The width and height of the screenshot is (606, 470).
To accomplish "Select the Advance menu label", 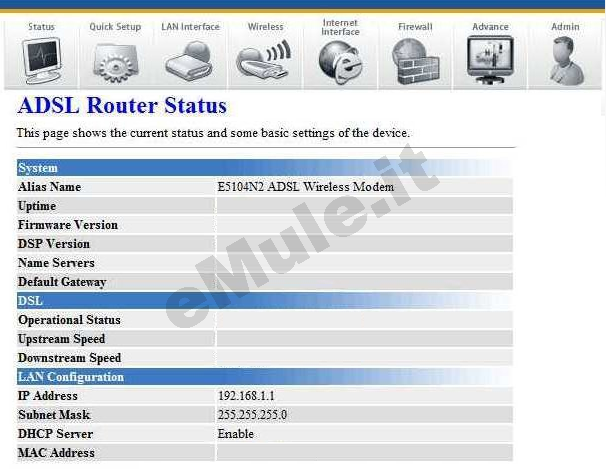I will point(490,27).
